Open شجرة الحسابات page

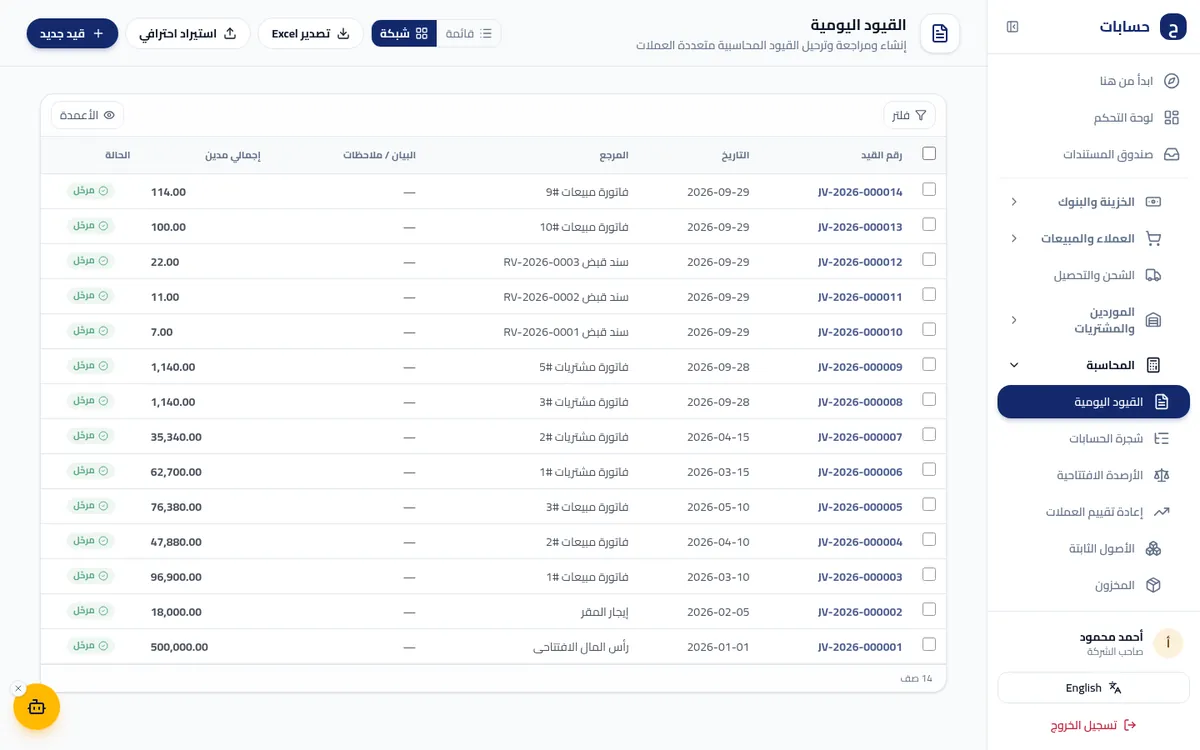click(x=1093, y=438)
